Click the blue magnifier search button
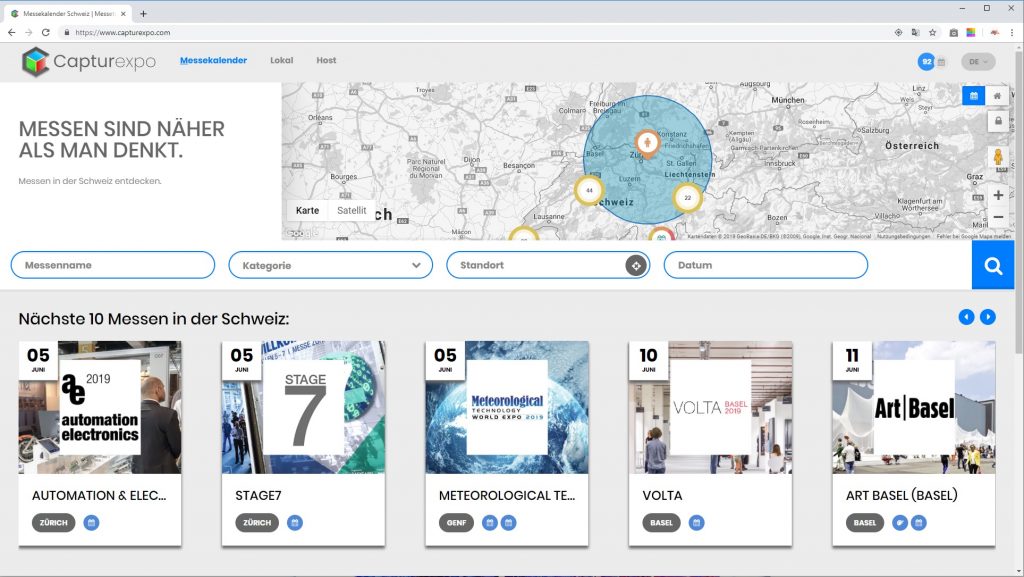This screenshot has width=1024, height=577. [x=993, y=265]
